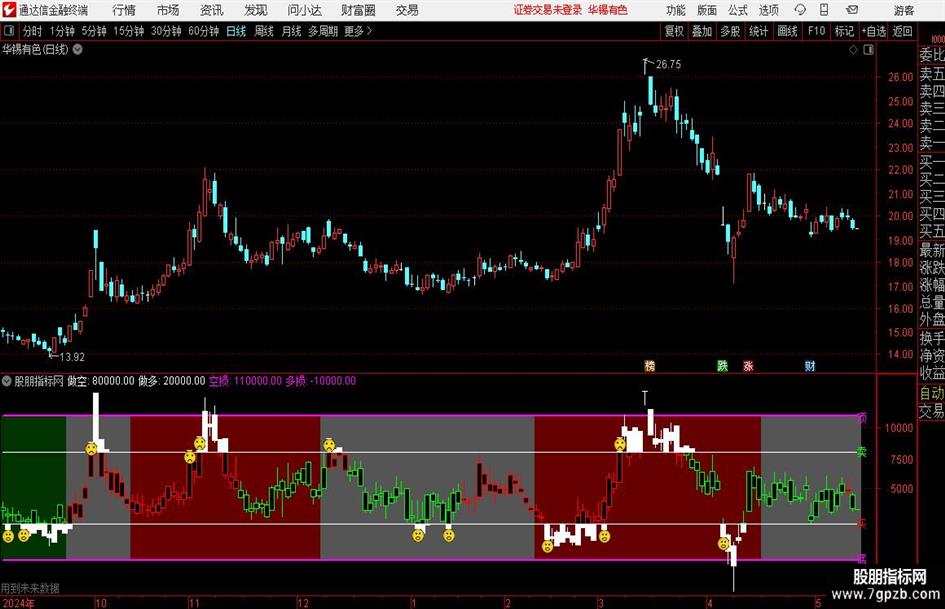The image size is (945, 609).
Task: Click the 做空: 80000.00 indicator value
Action: tap(101, 380)
